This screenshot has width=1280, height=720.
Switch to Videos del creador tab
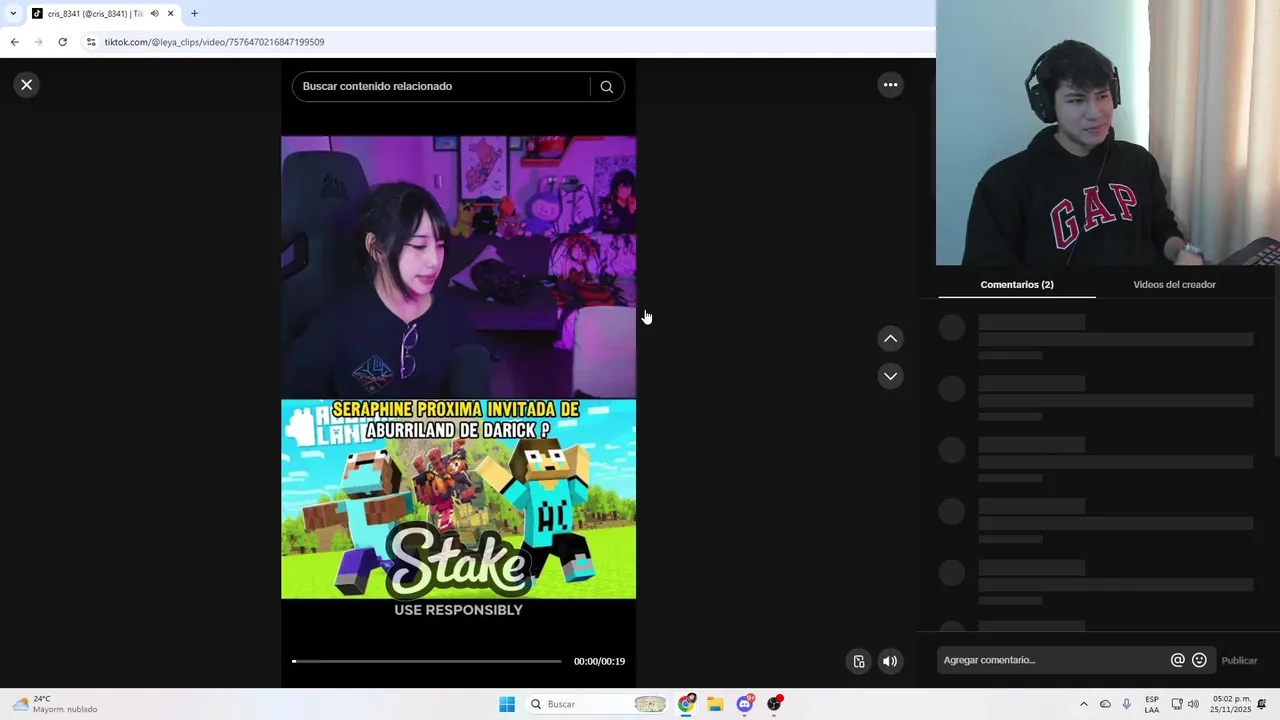1174,285
